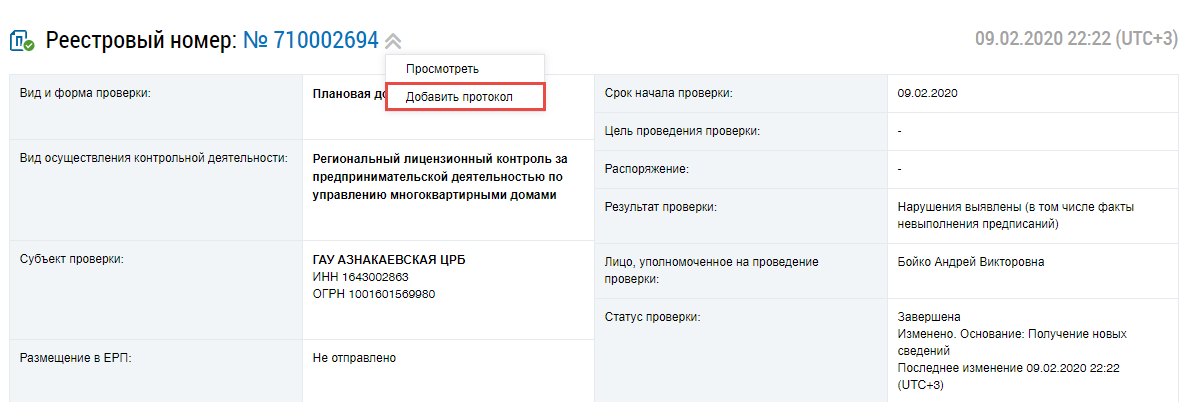The width and height of the screenshot is (1198, 402).
Task: Click the "Срок начала проверки" label
Action: (x=669, y=93)
